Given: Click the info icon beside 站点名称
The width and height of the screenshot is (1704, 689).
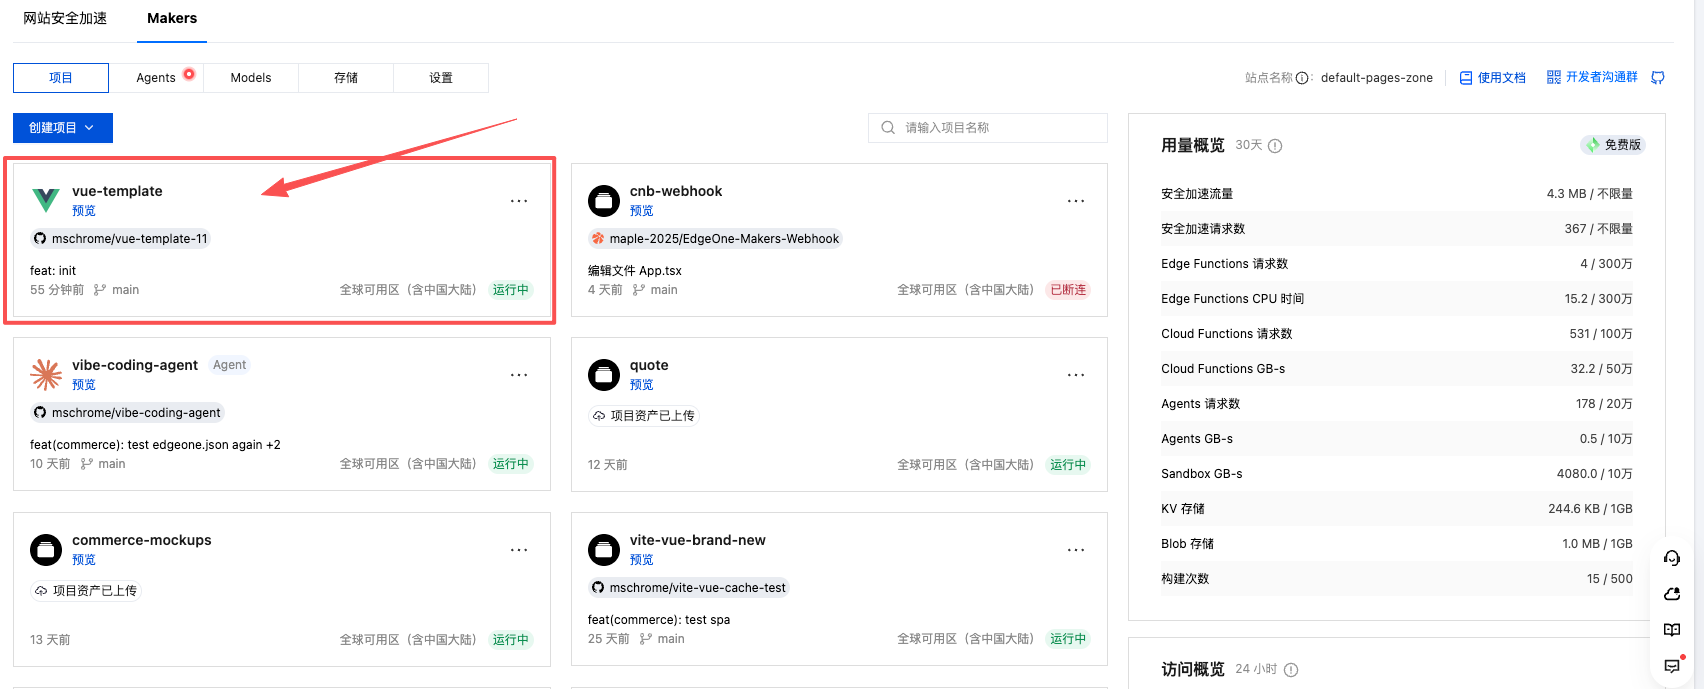Looking at the screenshot, I should pos(1302,78).
